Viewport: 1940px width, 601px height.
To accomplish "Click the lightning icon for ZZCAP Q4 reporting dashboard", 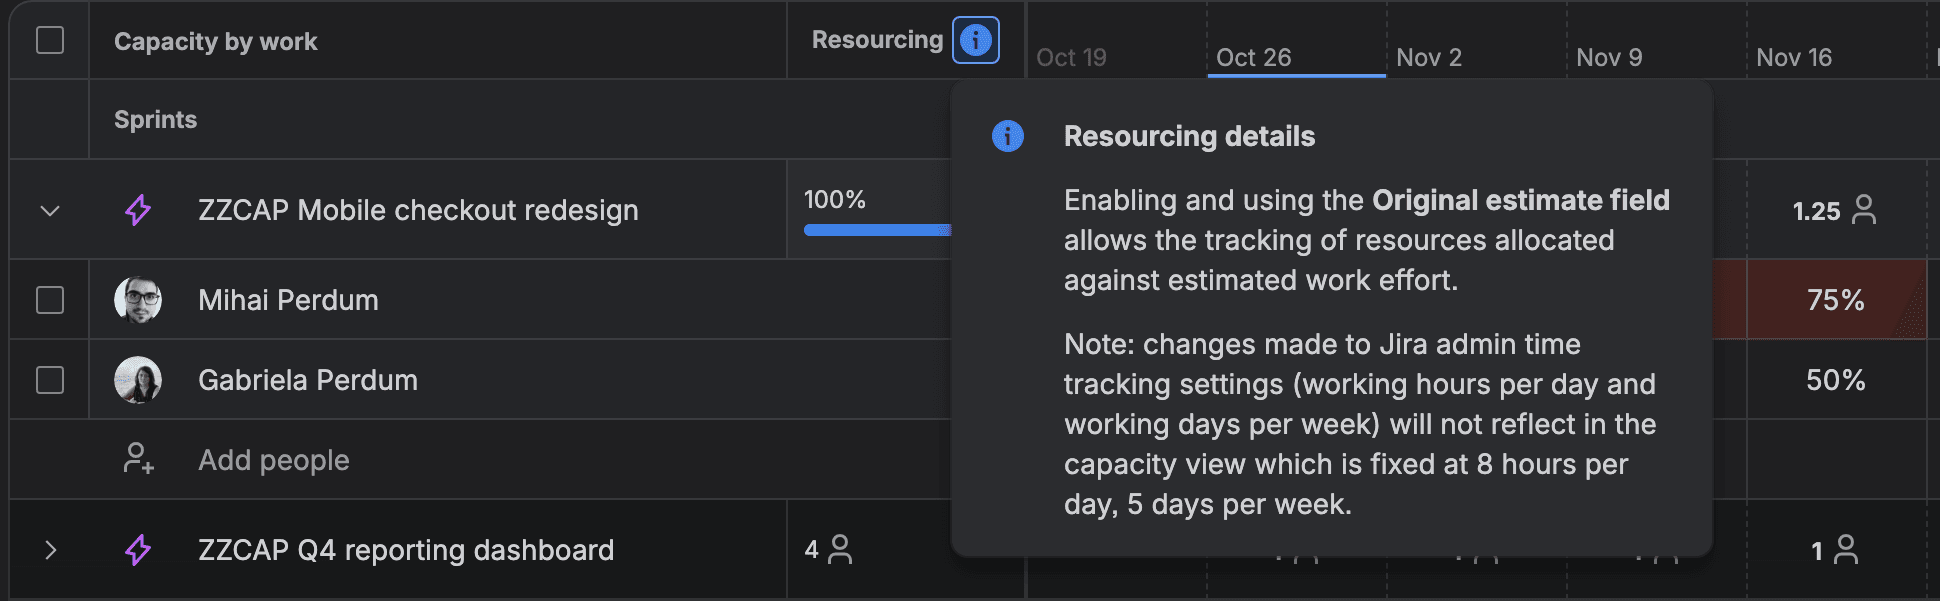I will [138, 550].
